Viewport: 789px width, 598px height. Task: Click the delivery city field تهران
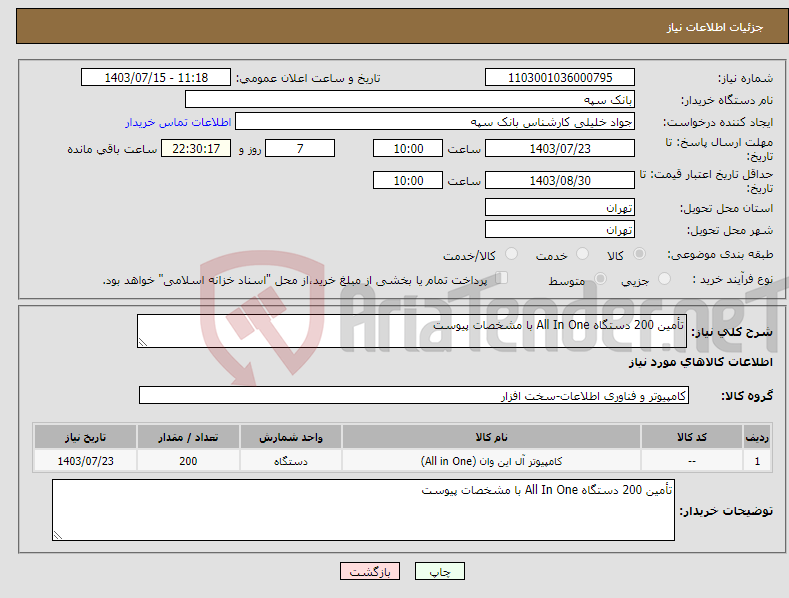[x=560, y=230]
